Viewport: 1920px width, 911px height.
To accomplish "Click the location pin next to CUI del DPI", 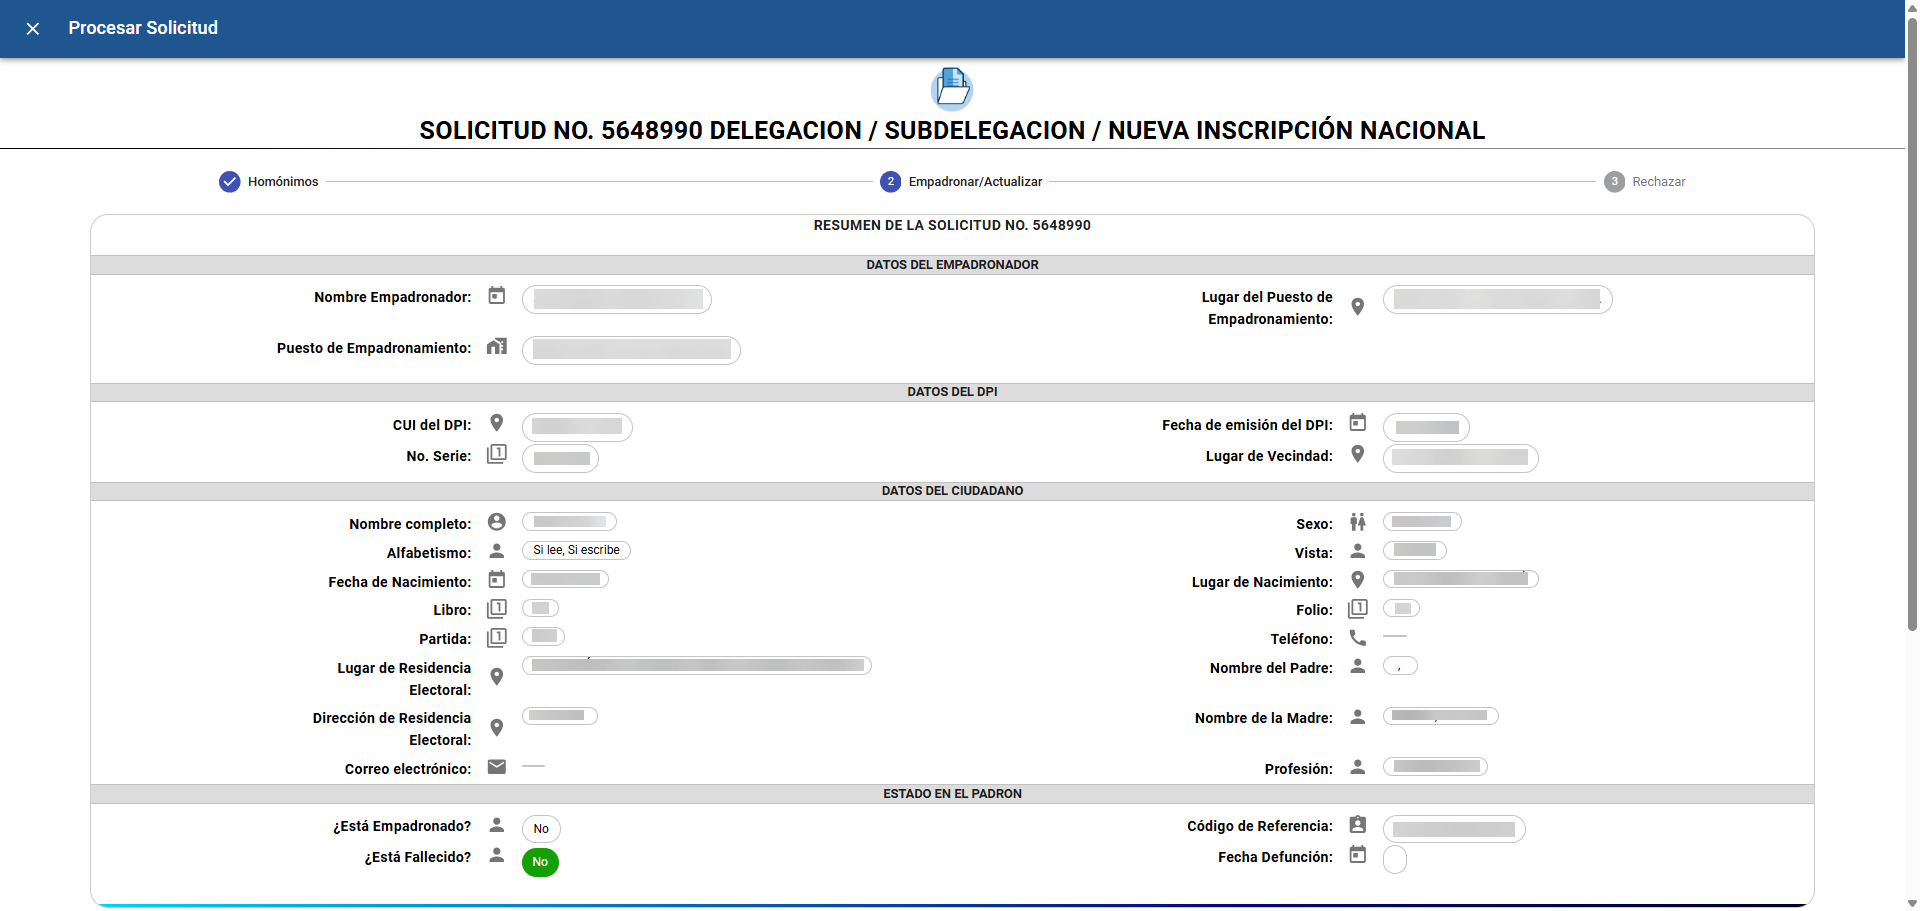I will coord(496,423).
